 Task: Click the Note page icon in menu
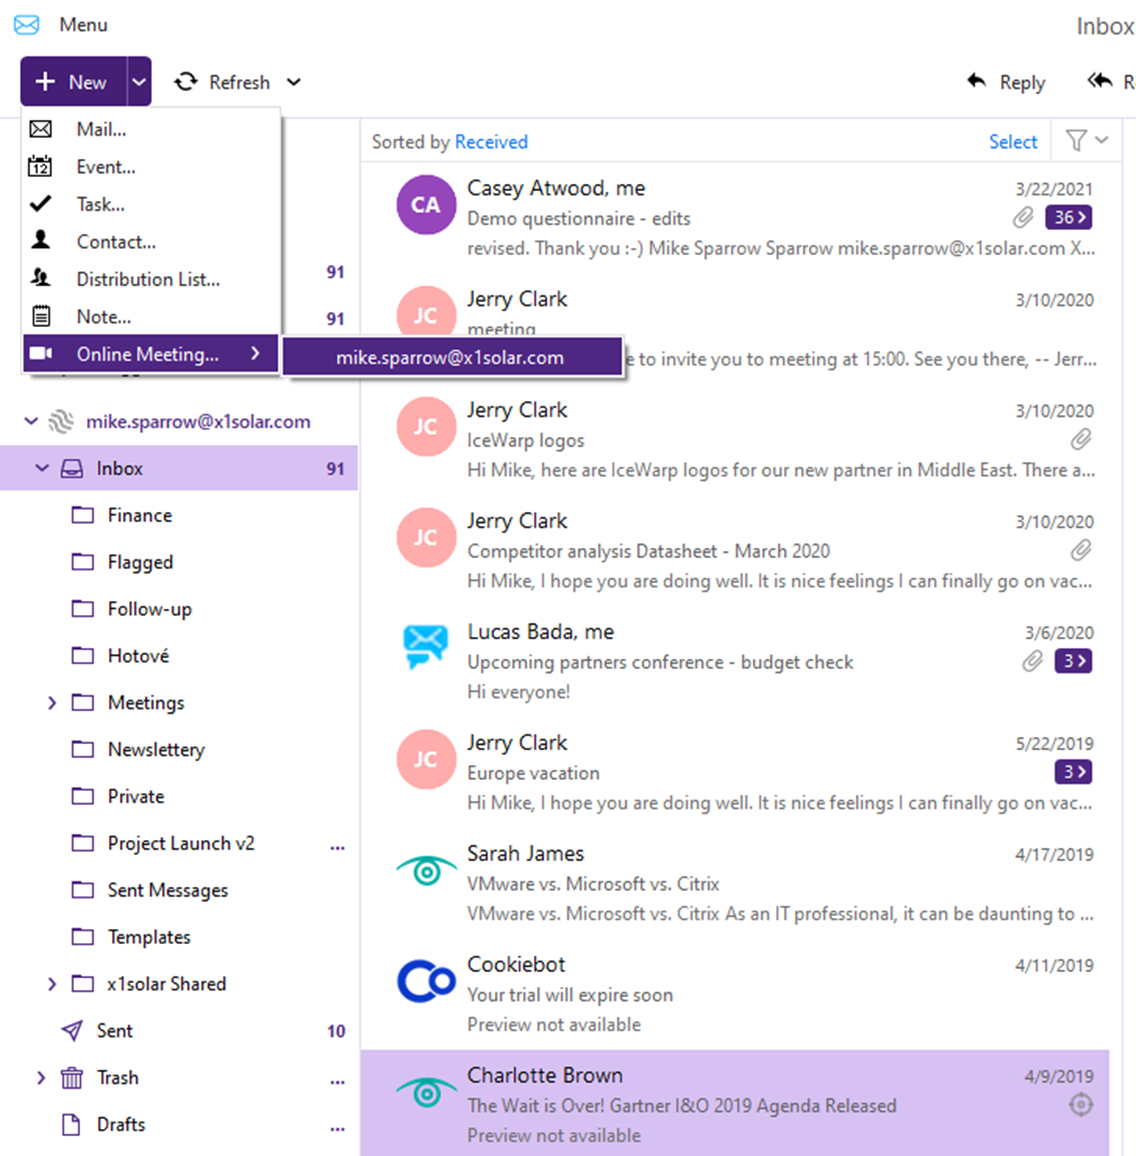pyautogui.click(x=41, y=316)
